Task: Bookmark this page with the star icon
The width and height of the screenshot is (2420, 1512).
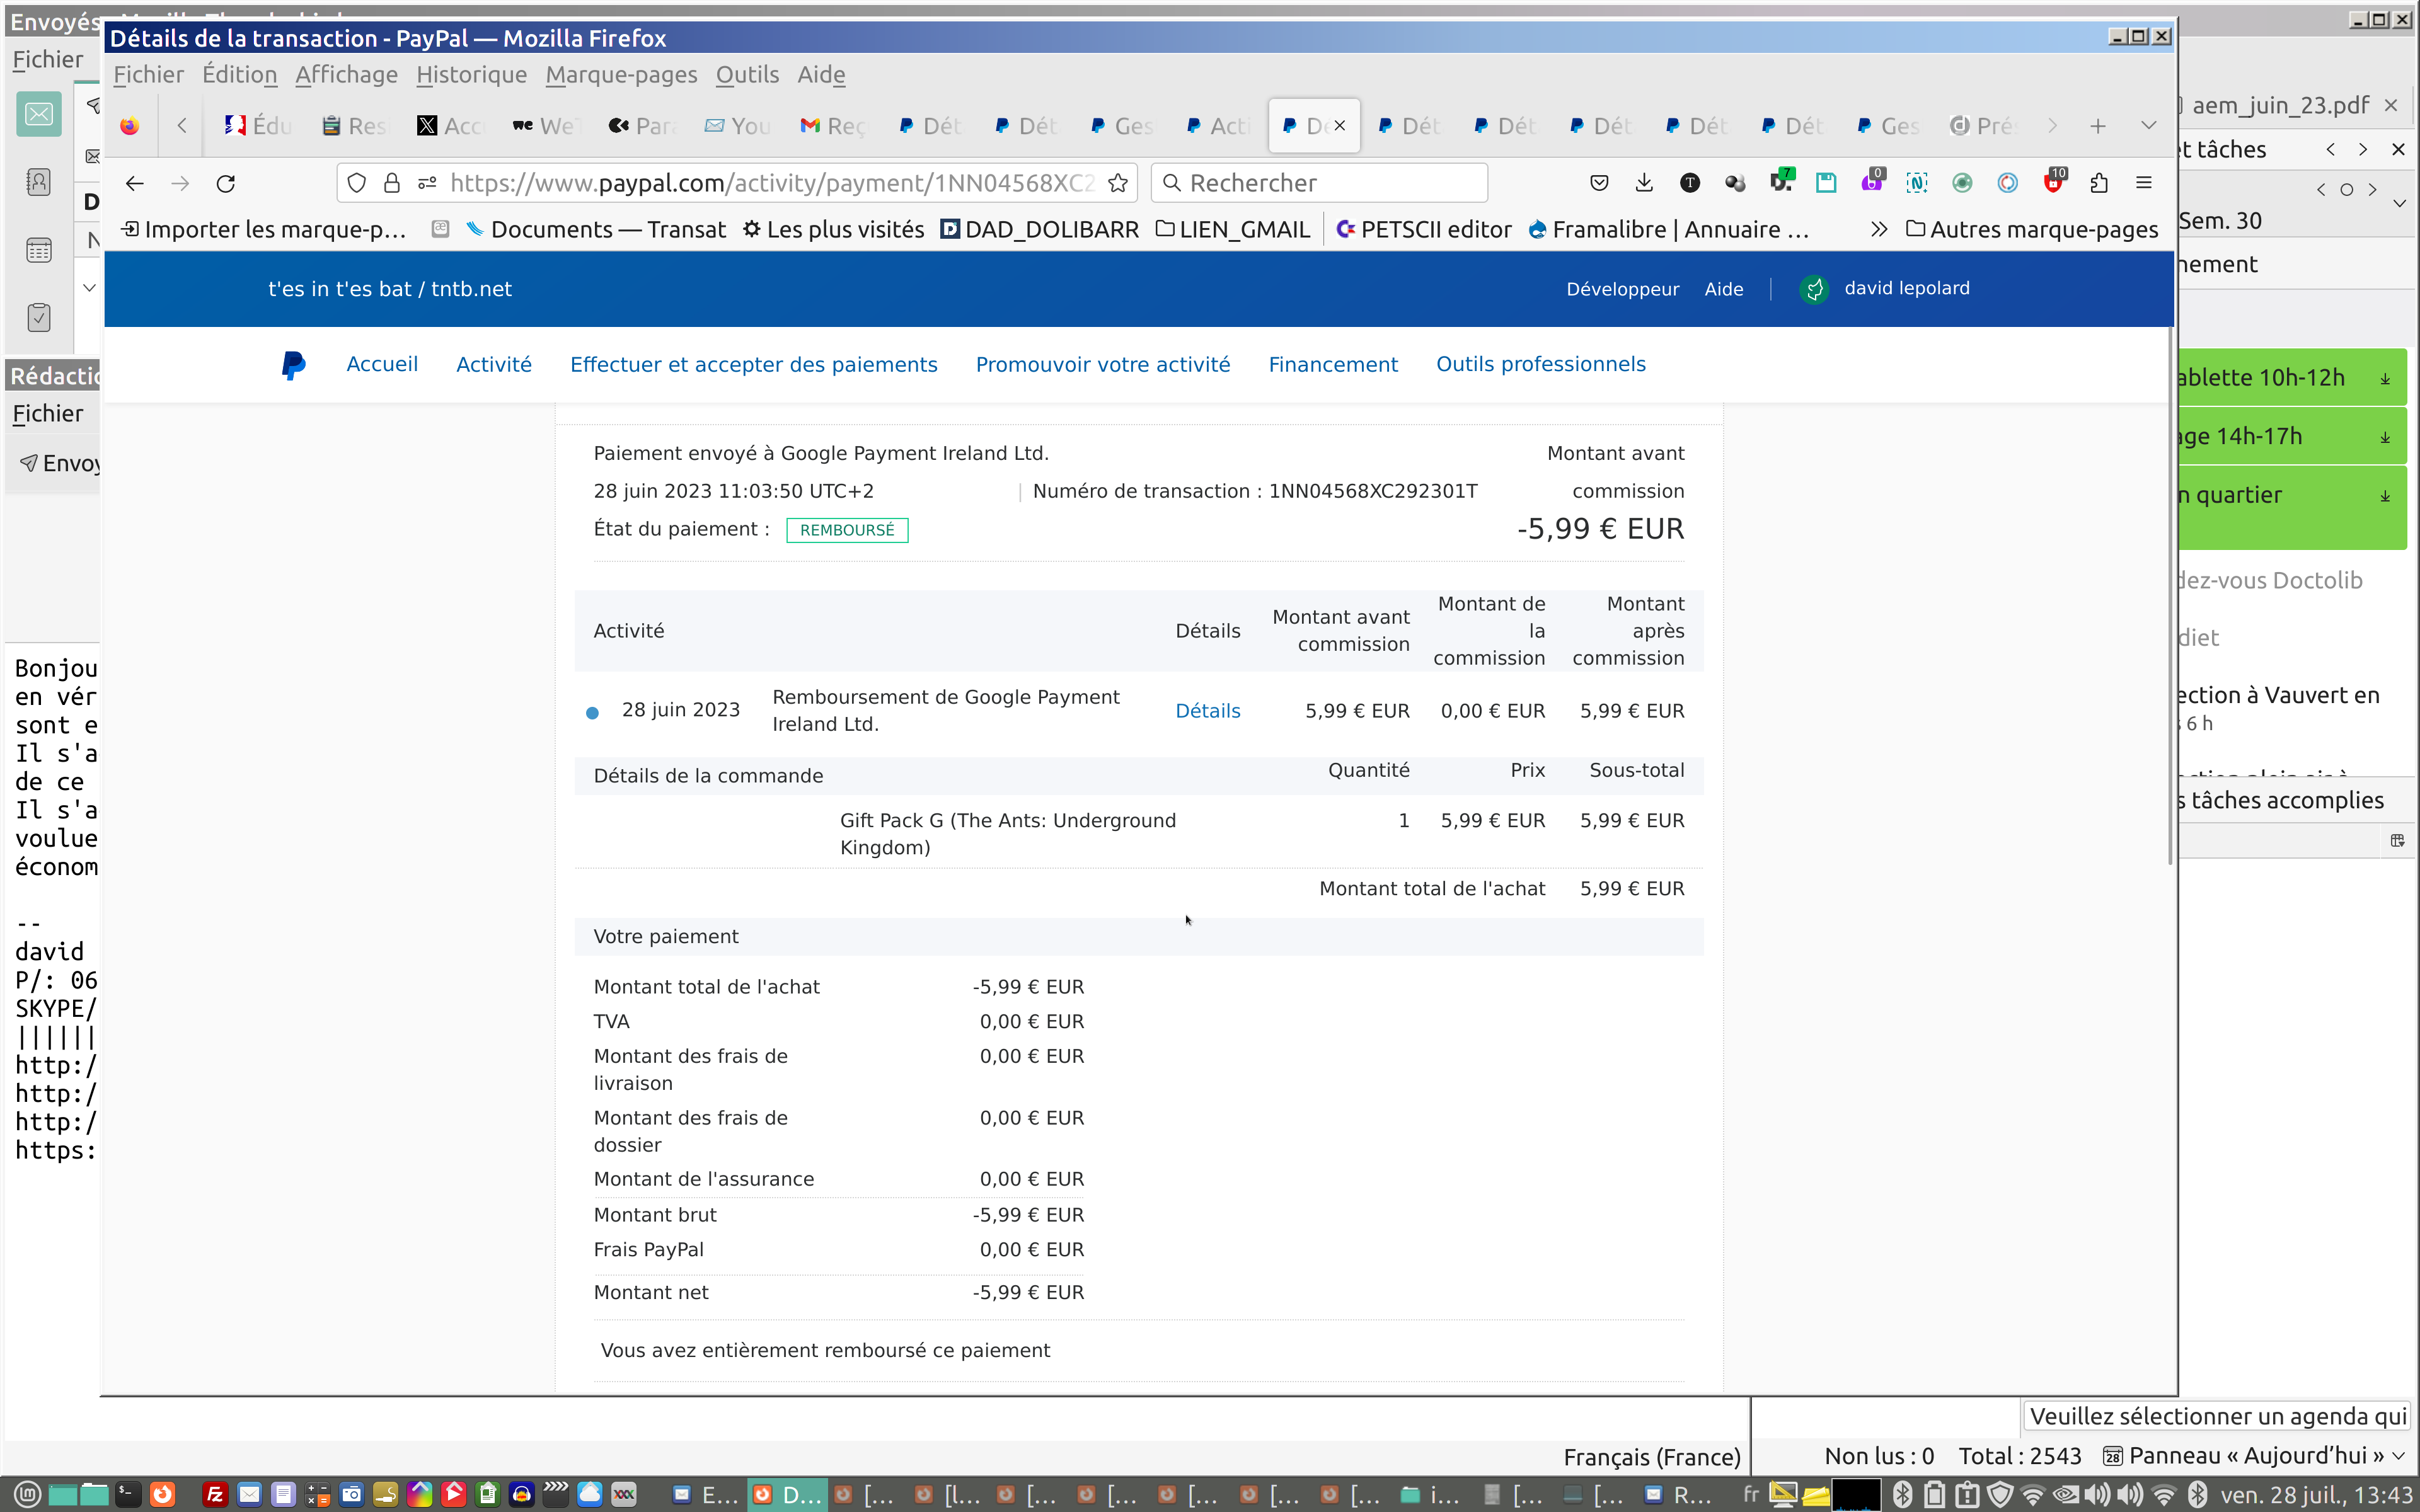Action: 1118,183
